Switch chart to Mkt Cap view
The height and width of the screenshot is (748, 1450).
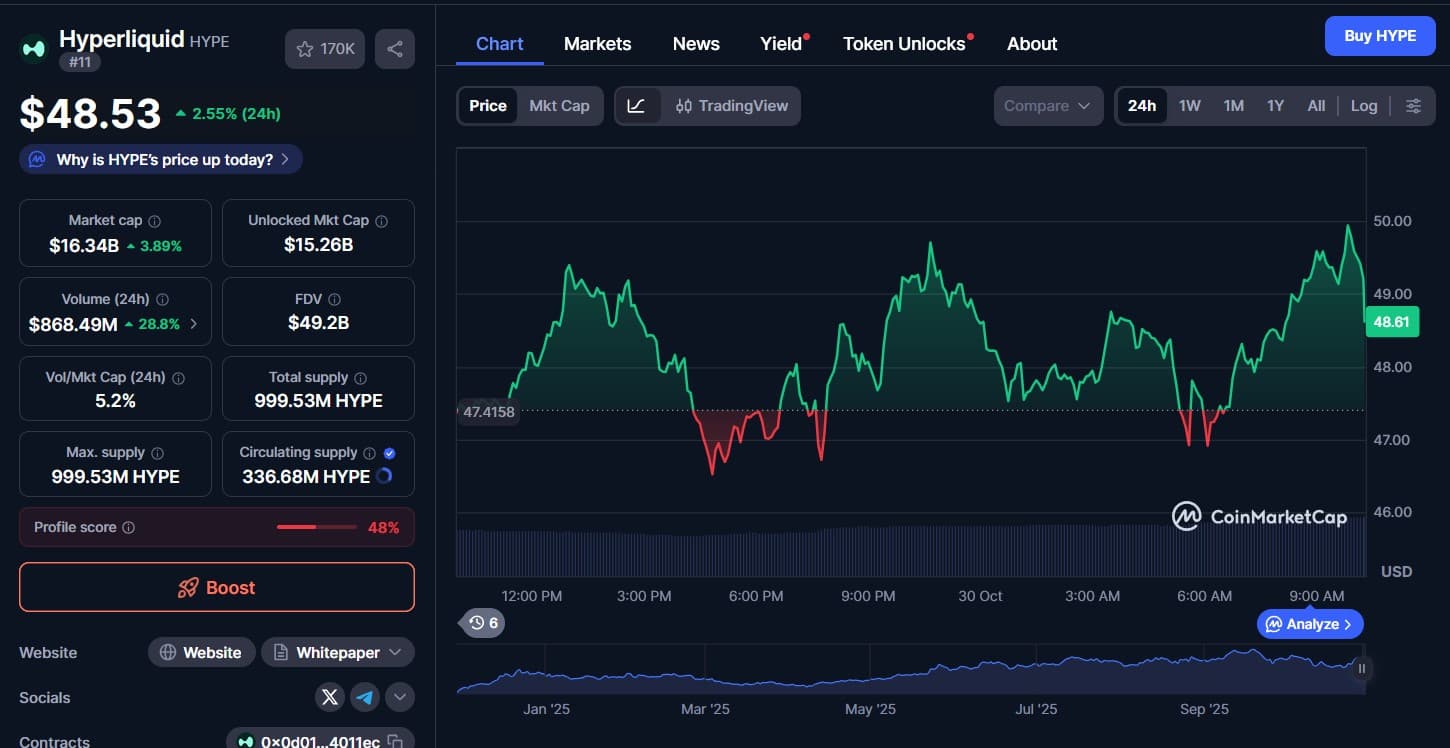point(559,106)
